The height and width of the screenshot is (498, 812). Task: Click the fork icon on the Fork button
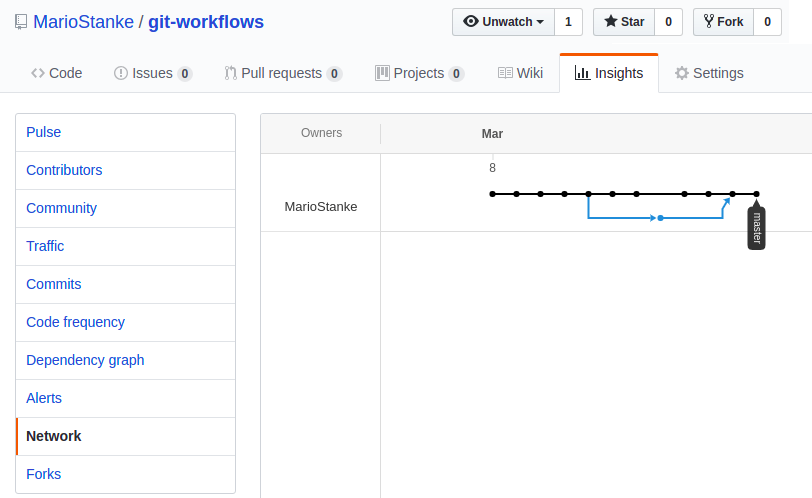click(x=709, y=21)
